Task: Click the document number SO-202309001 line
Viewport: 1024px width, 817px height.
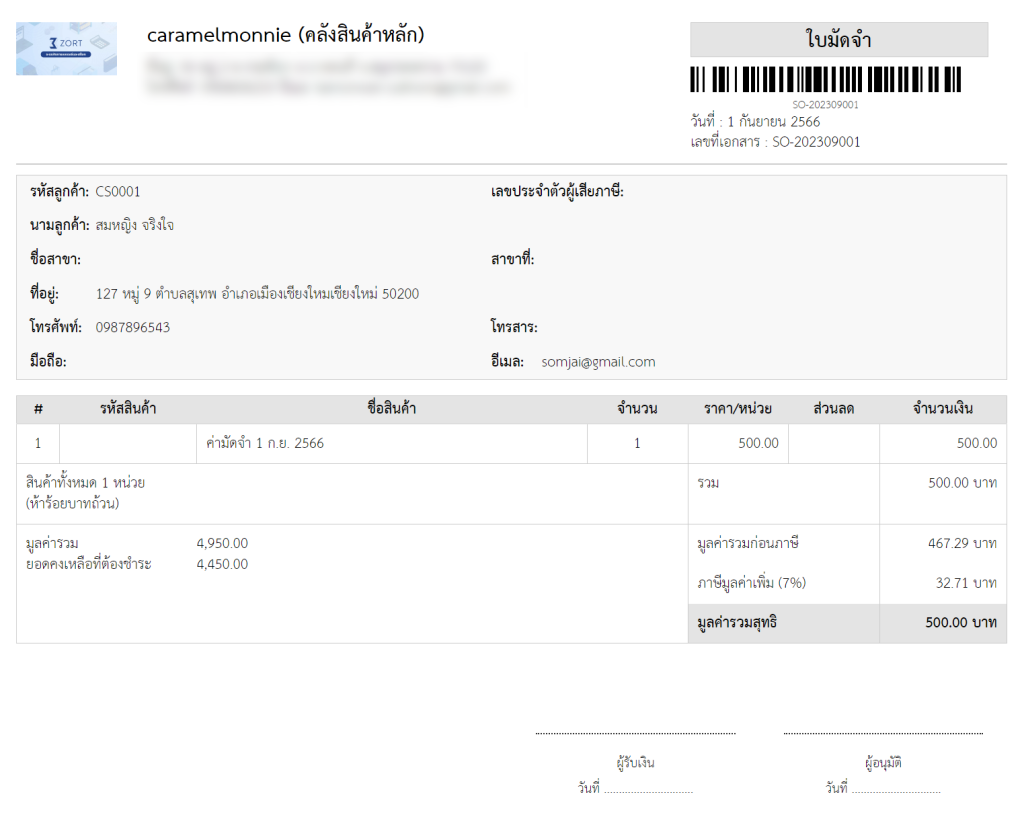Action: tap(775, 142)
